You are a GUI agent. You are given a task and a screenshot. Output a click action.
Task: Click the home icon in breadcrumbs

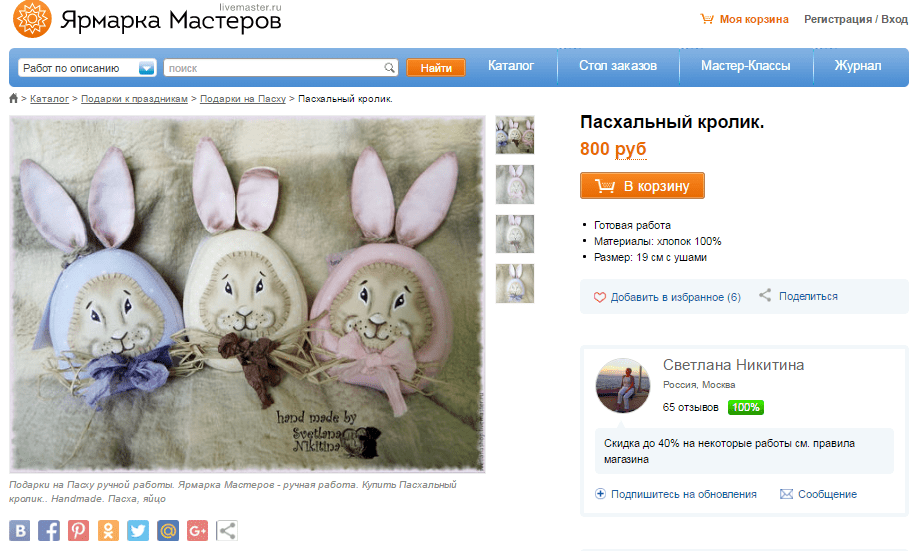(13, 98)
